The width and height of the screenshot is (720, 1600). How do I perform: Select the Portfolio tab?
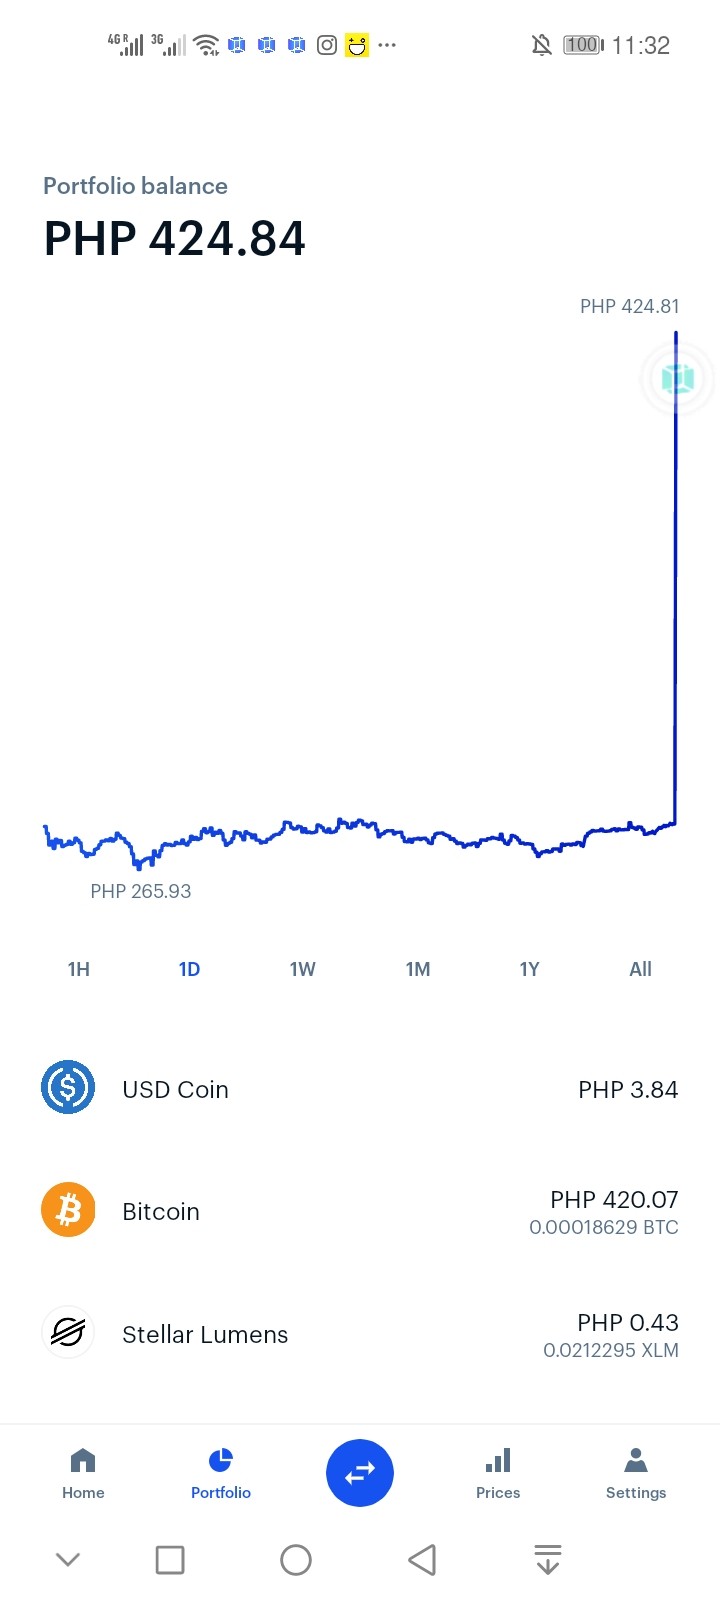tap(221, 1474)
